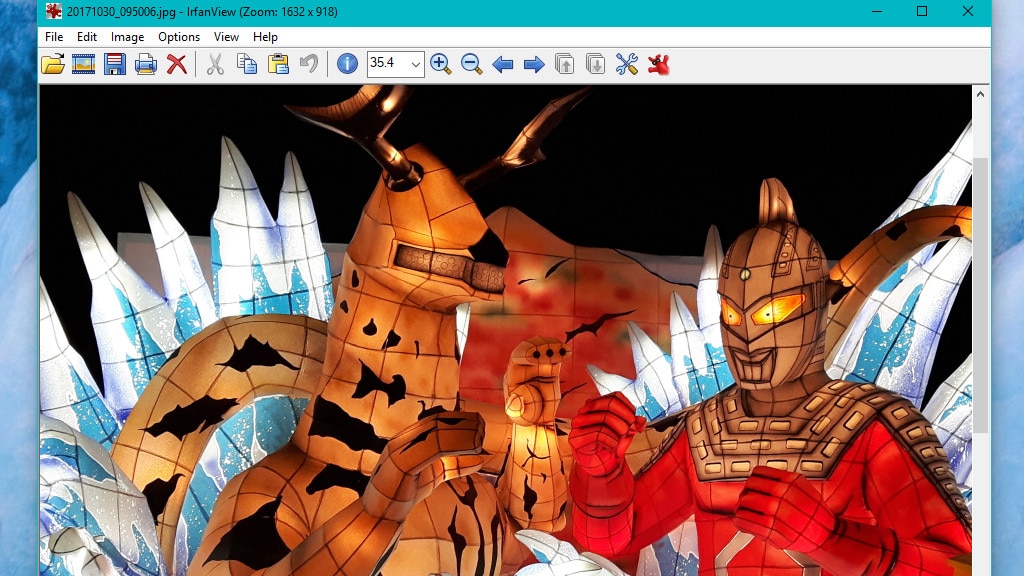Click the Cut scissors icon
The width and height of the screenshot is (1024, 576).
[x=215, y=64]
